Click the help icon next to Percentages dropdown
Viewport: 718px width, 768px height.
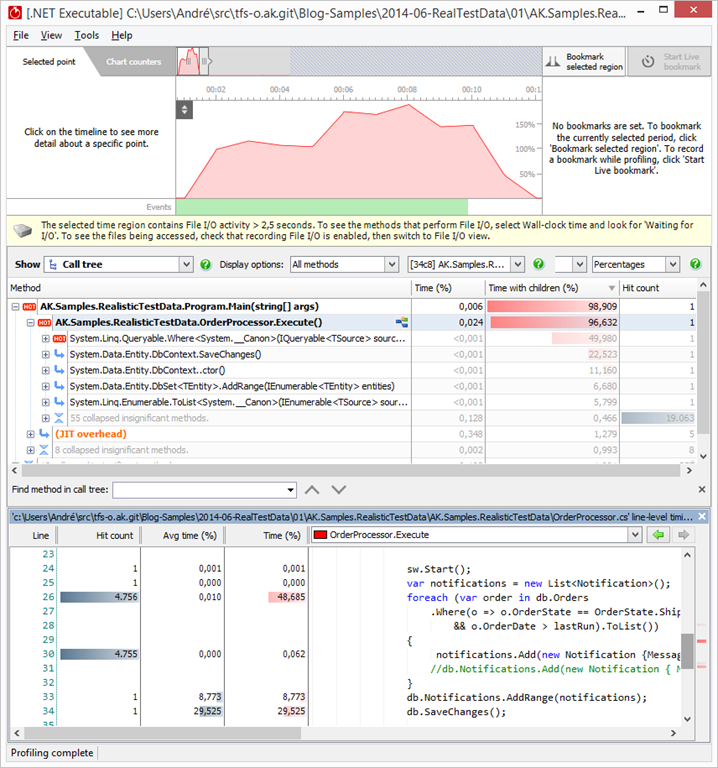695,264
